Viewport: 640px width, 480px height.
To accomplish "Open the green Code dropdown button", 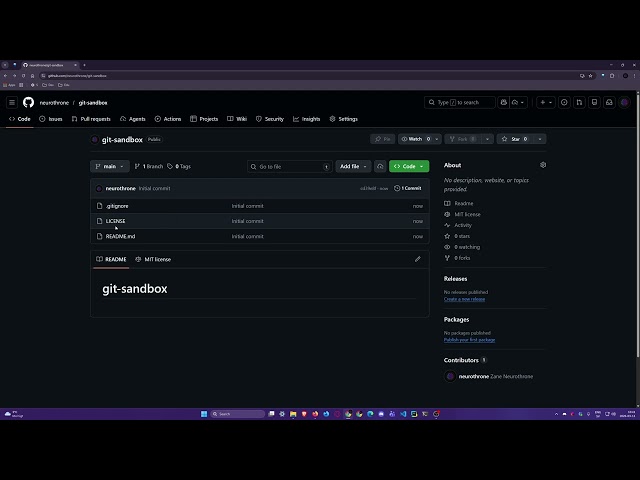I will [409, 167].
